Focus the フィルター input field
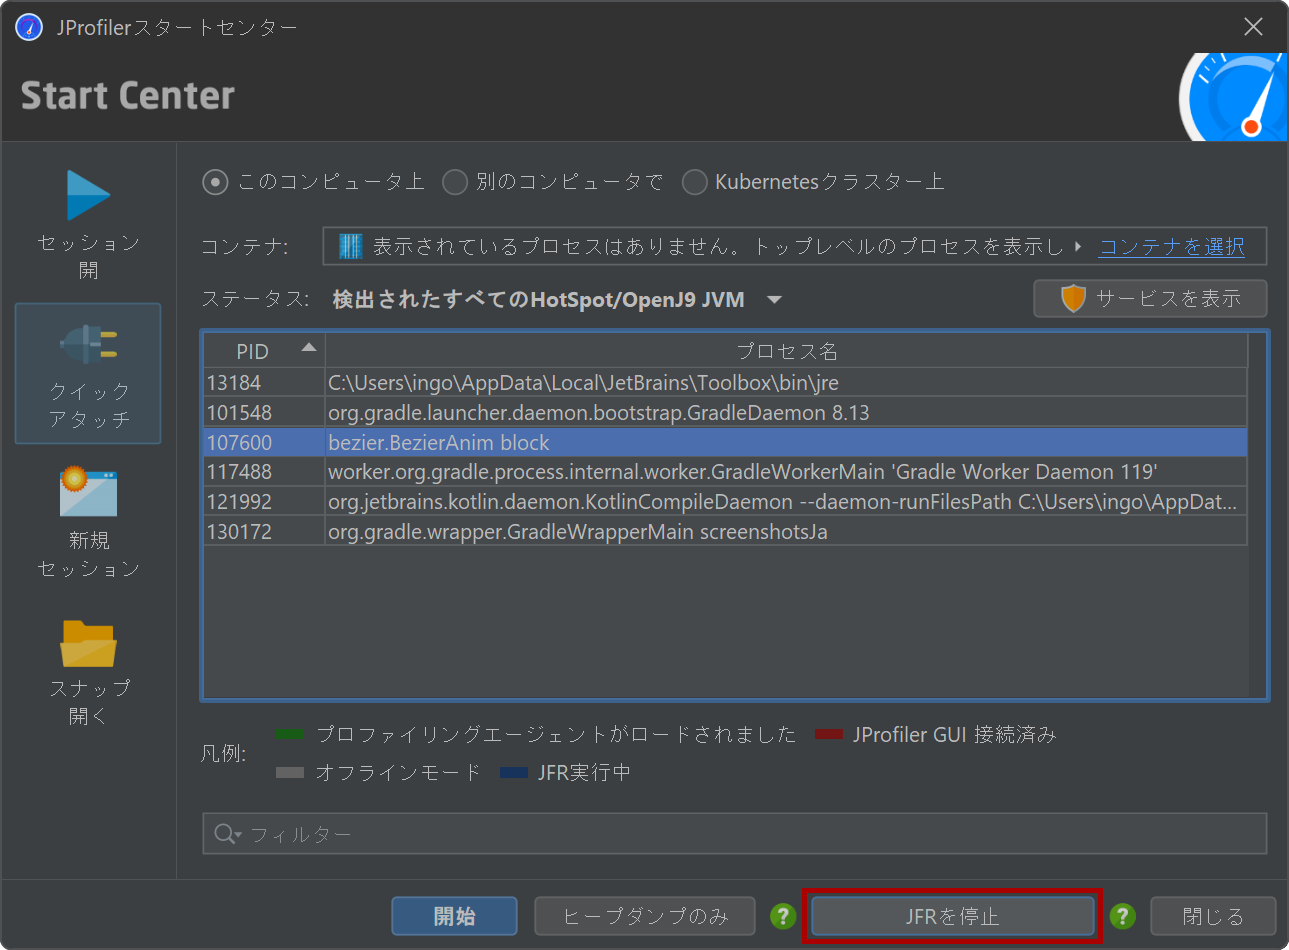The image size is (1289, 950). click(735, 834)
